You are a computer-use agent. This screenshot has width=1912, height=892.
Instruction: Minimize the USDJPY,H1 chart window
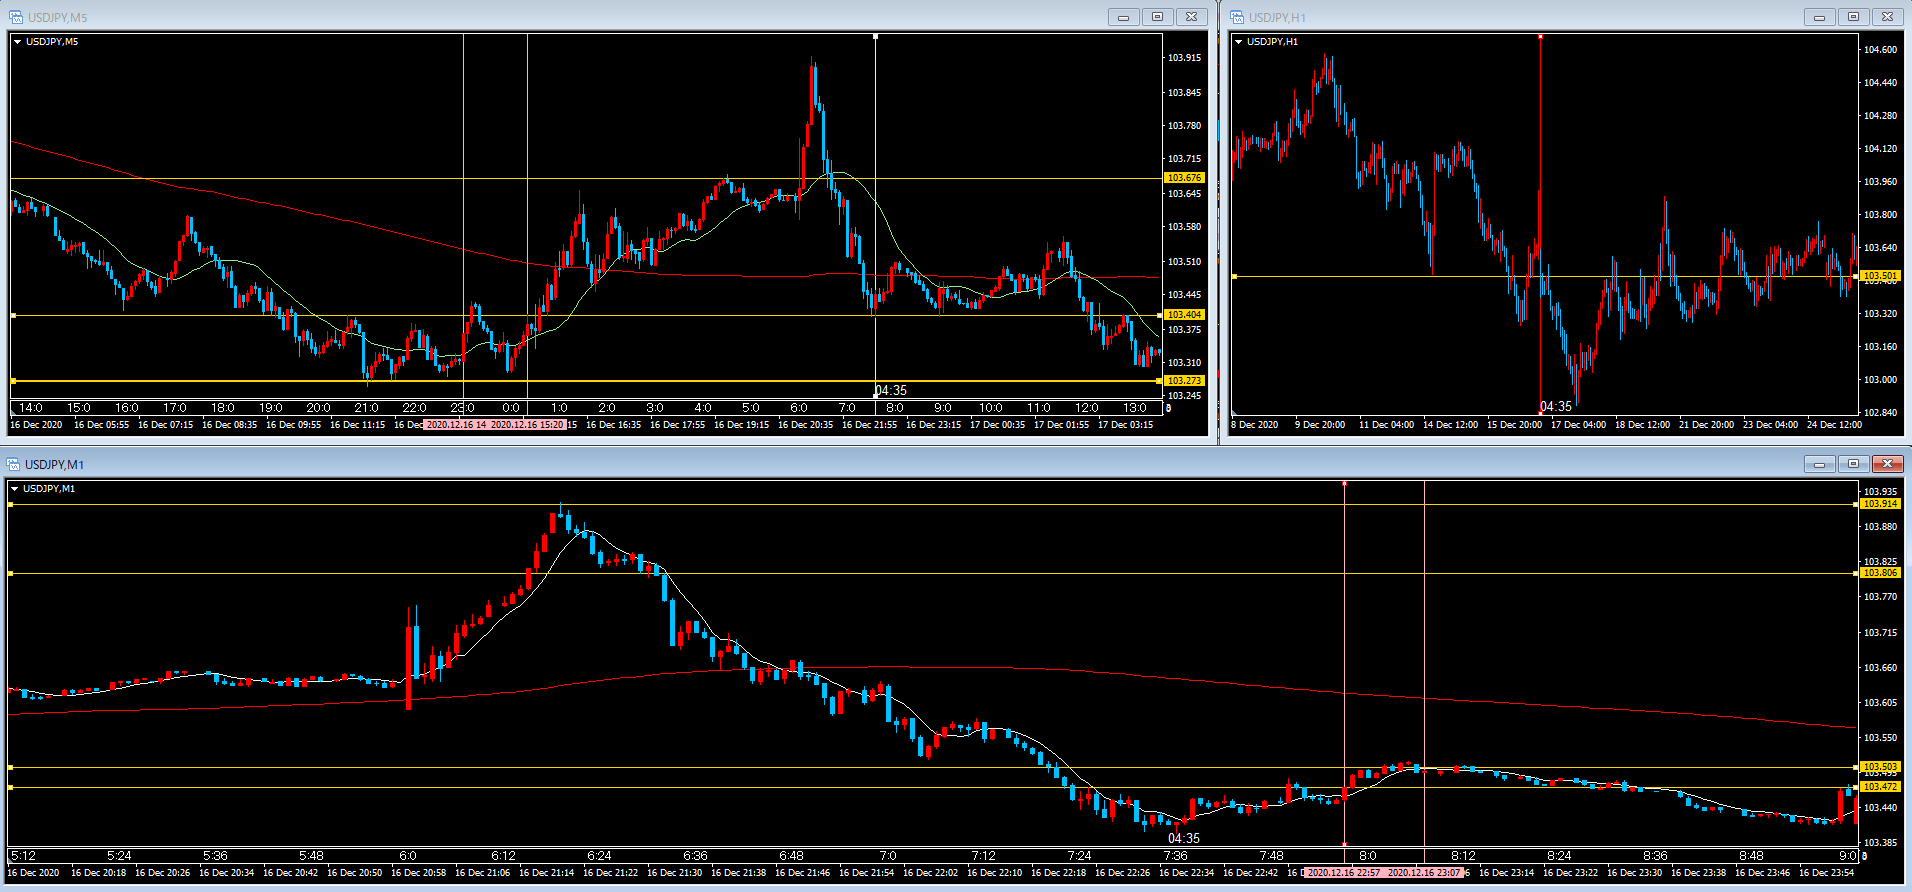tap(1819, 17)
